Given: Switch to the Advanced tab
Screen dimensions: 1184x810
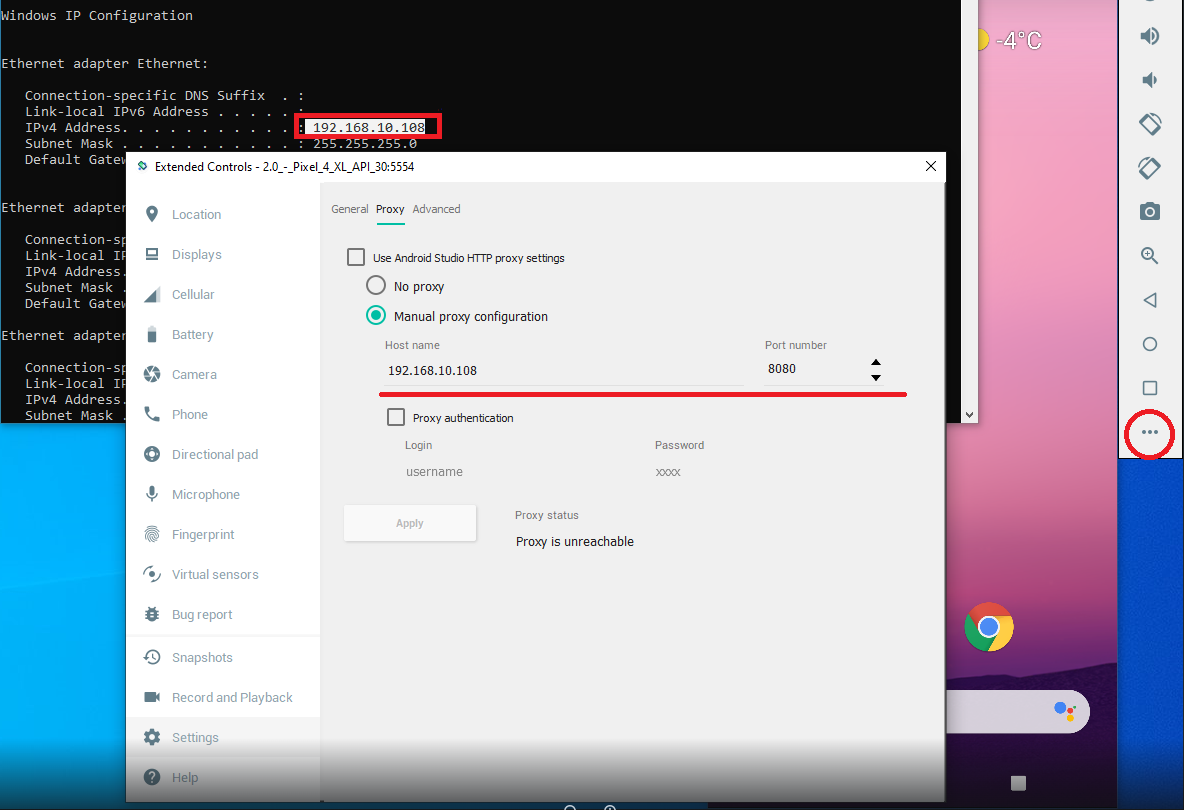Looking at the screenshot, I should point(436,209).
